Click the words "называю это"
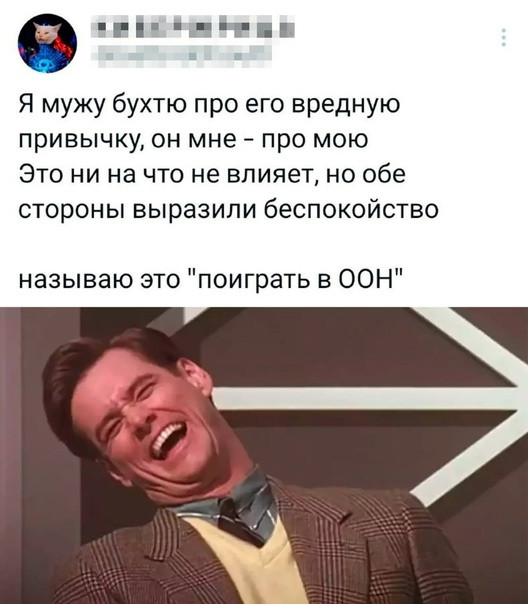 click(99, 280)
